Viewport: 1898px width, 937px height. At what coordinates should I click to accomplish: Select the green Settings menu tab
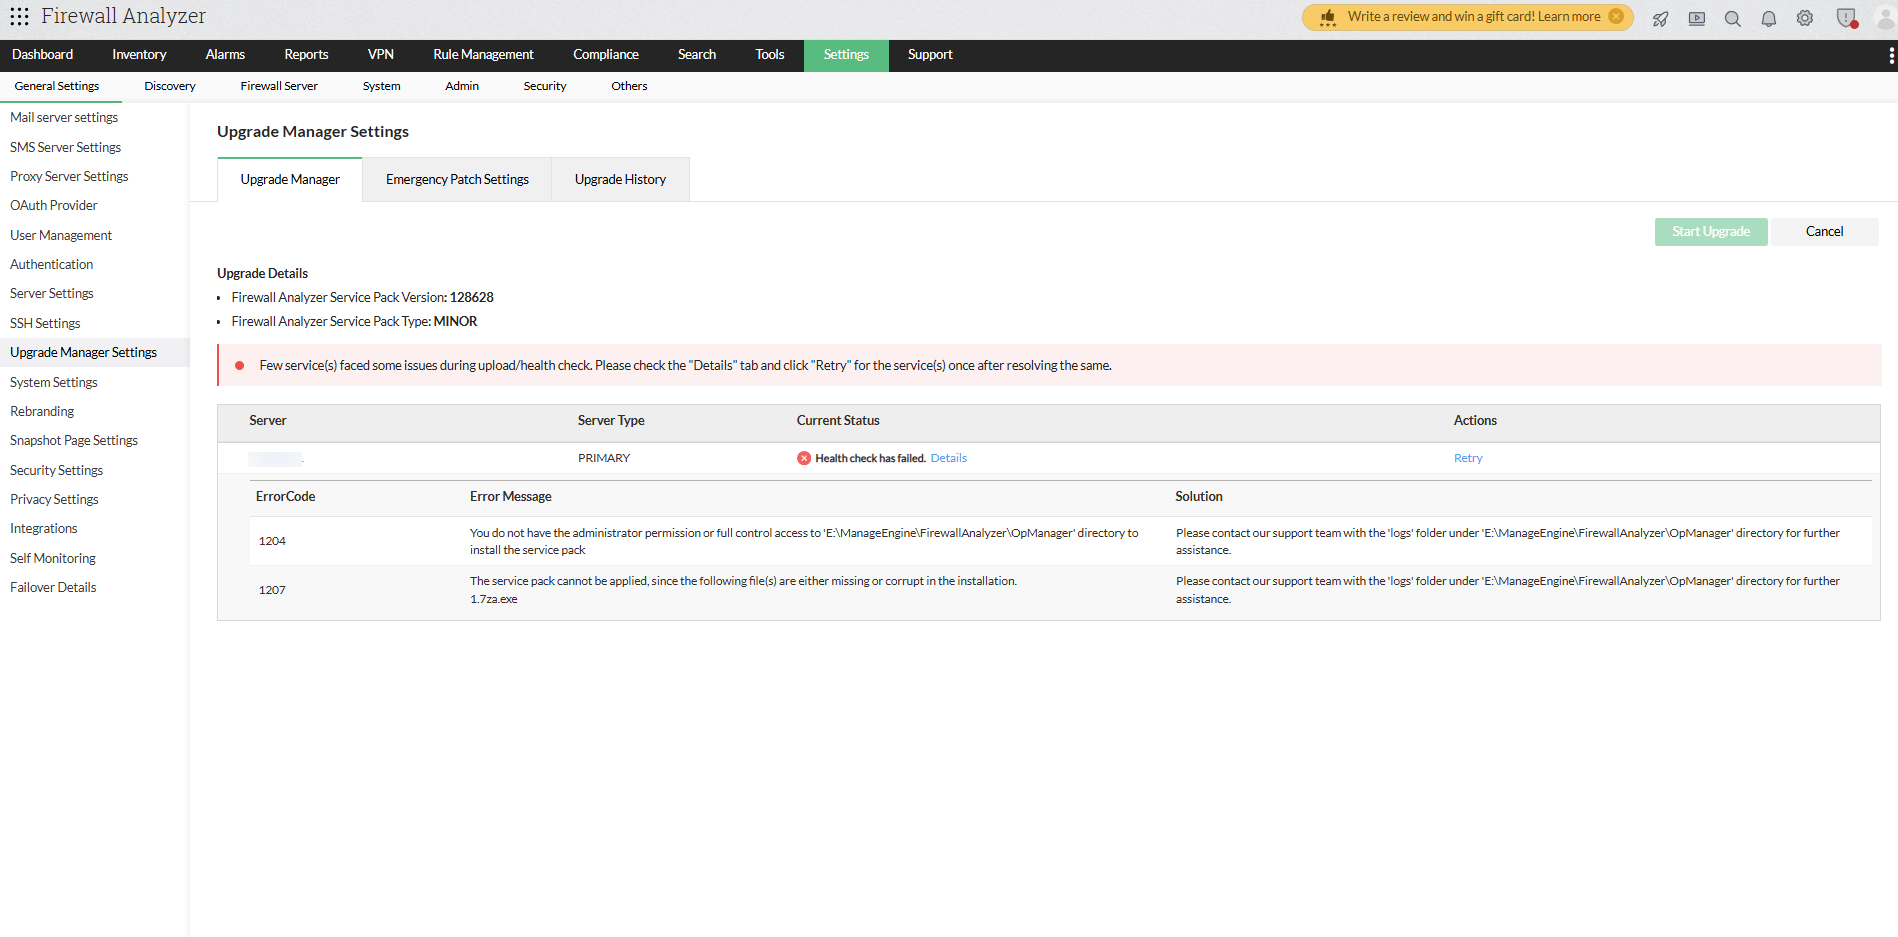click(x=846, y=55)
